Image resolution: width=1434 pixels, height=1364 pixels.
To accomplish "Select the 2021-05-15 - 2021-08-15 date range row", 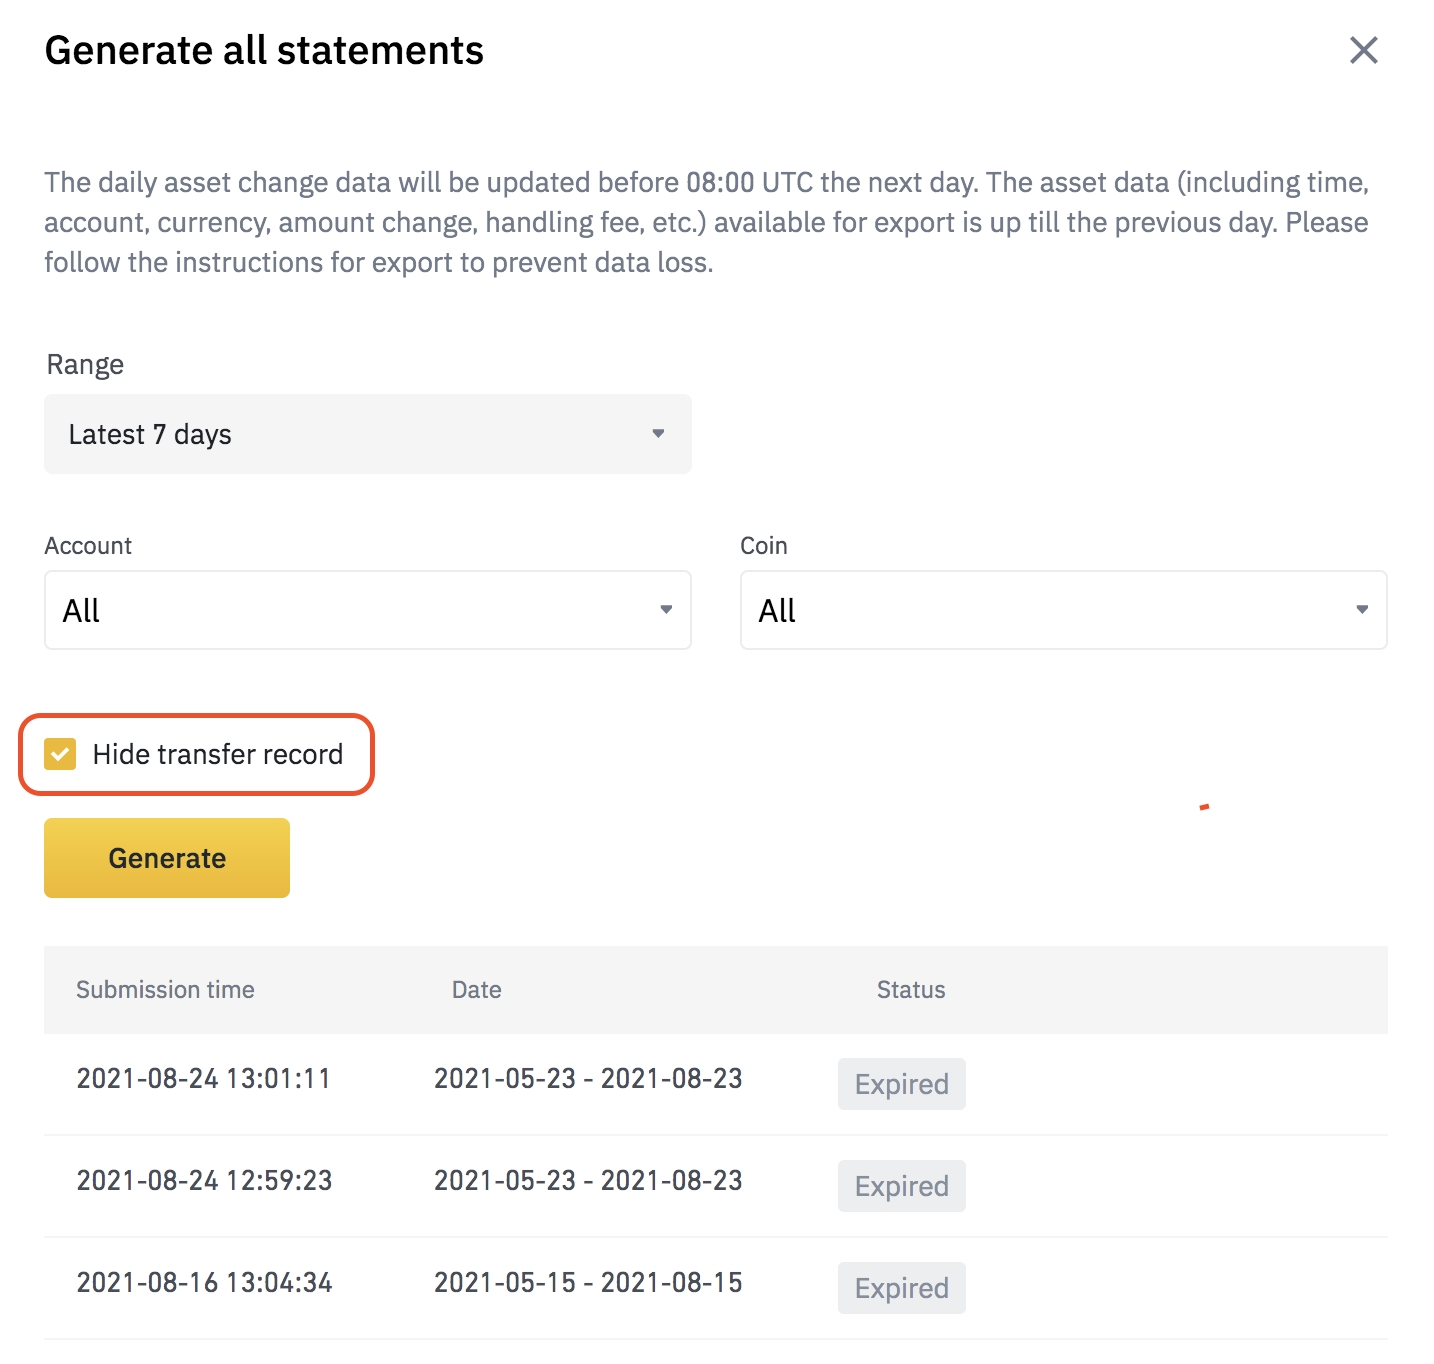I will (716, 1288).
